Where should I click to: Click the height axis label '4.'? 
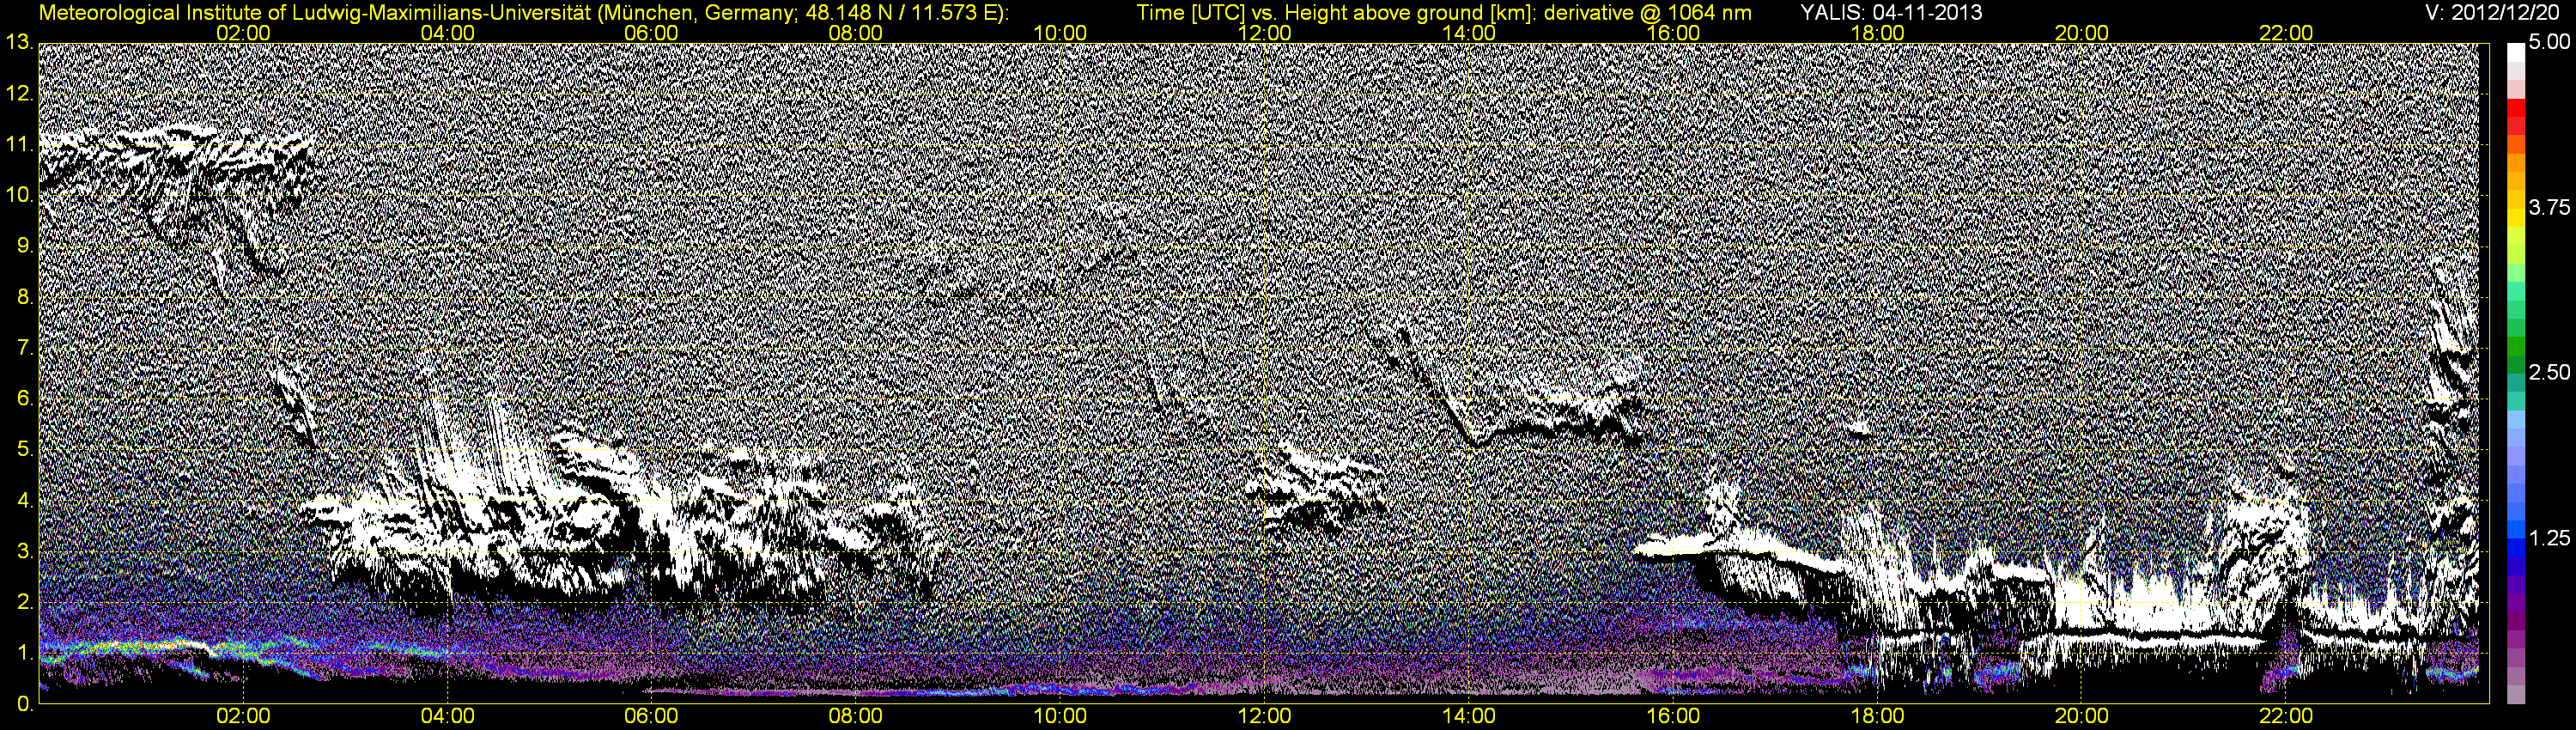click(x=25, y=501)
